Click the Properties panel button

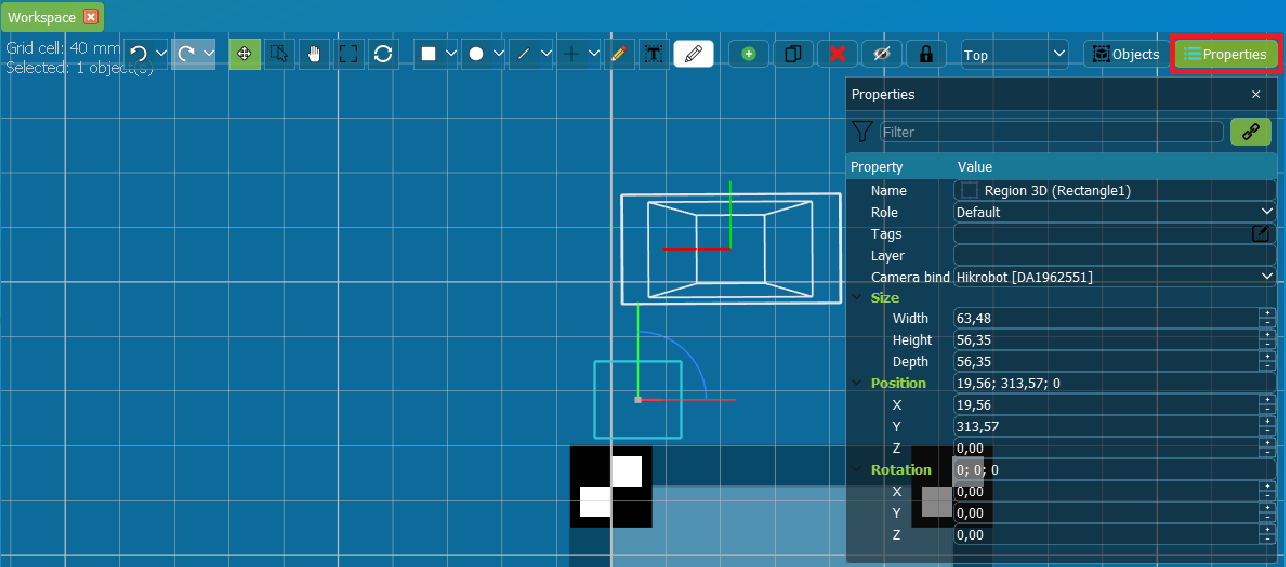point(1225,54)
